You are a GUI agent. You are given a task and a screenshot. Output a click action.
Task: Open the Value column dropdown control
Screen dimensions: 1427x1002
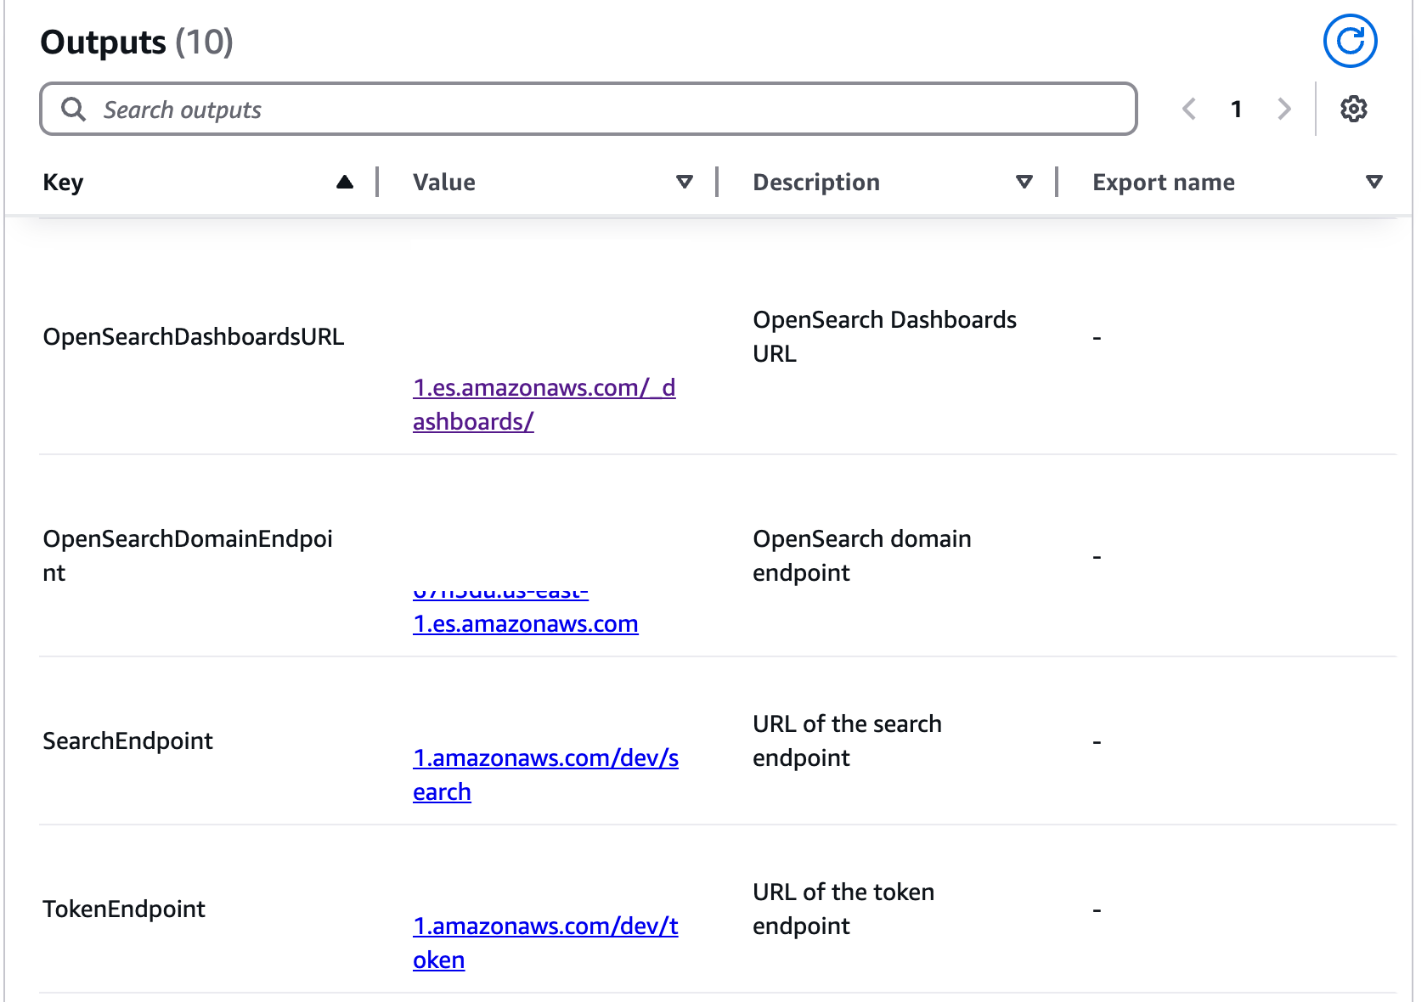[x=685, y=182]
